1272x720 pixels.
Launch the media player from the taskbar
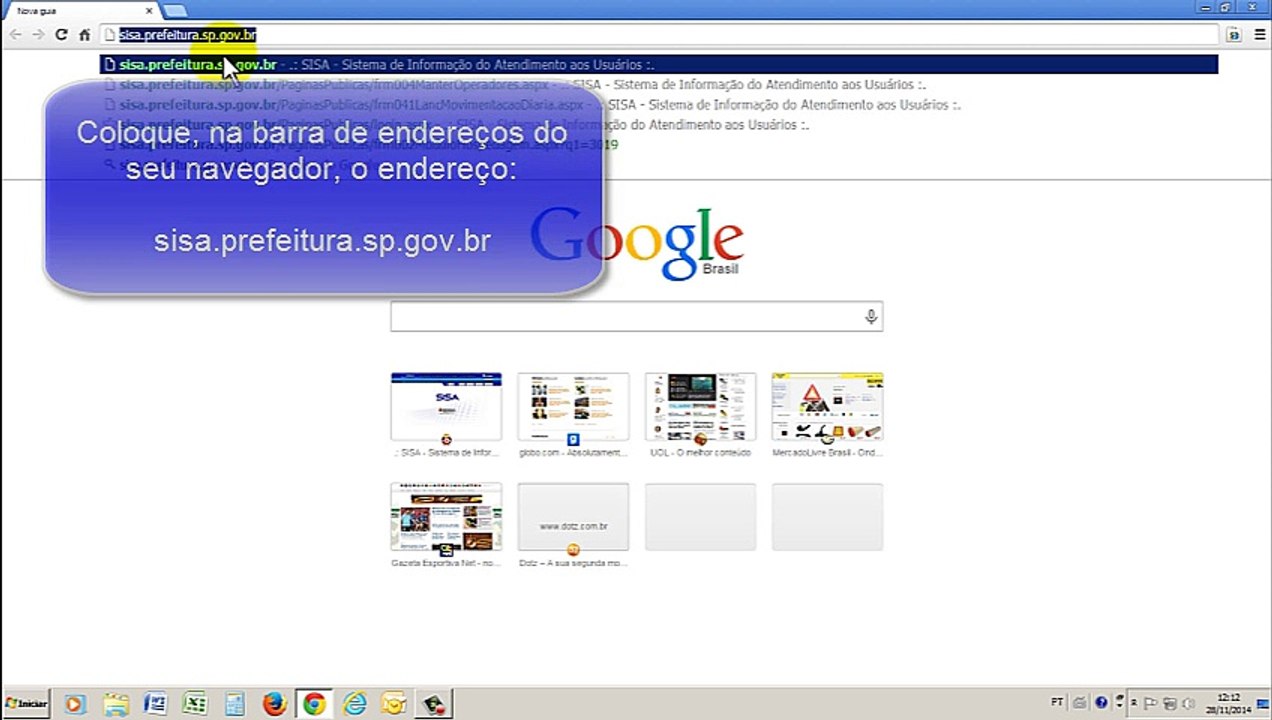pyautogui.click(x=75, y=704)
